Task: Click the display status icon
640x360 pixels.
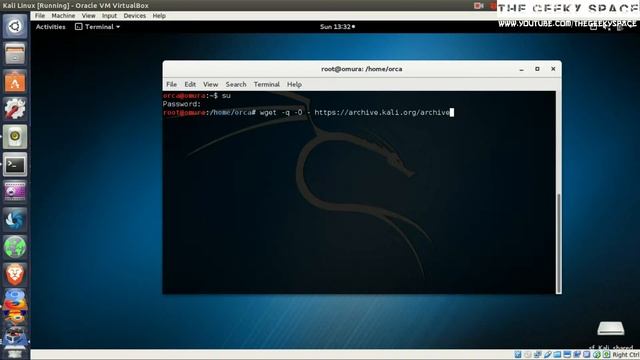Action: [x=567, y=355]
